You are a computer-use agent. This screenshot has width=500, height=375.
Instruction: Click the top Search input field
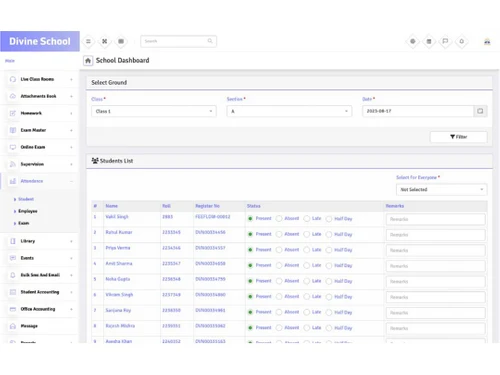click(179, 41)
